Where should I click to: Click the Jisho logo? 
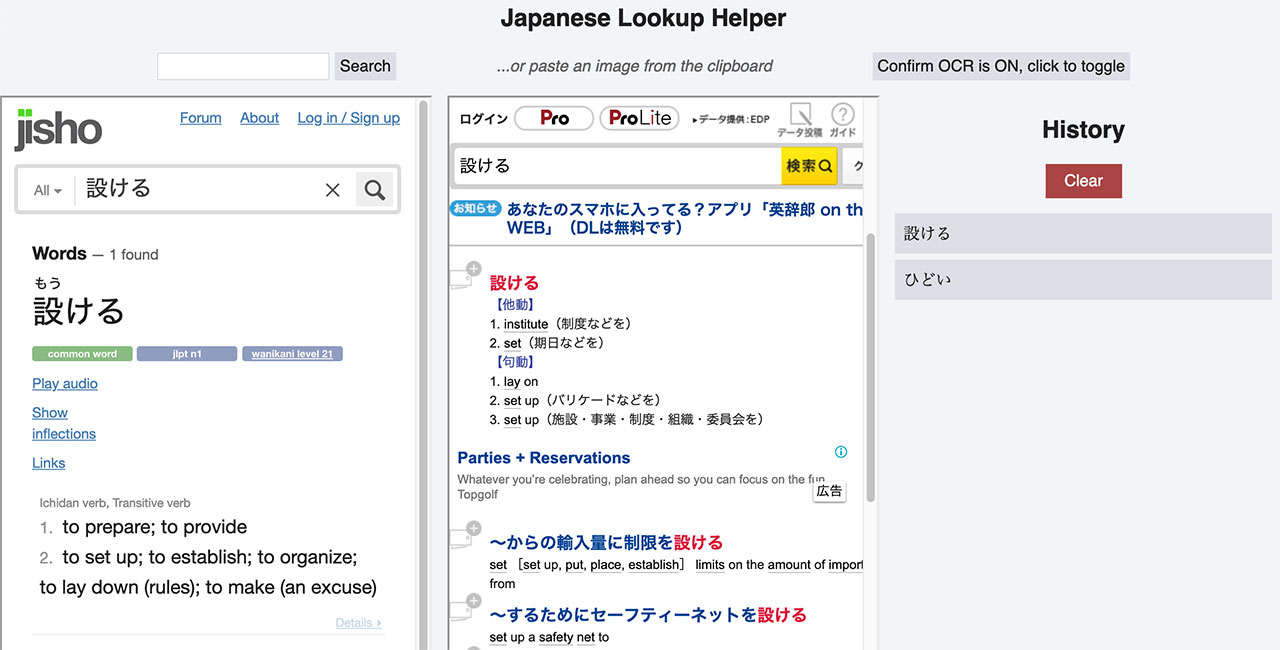coord(58,129)
